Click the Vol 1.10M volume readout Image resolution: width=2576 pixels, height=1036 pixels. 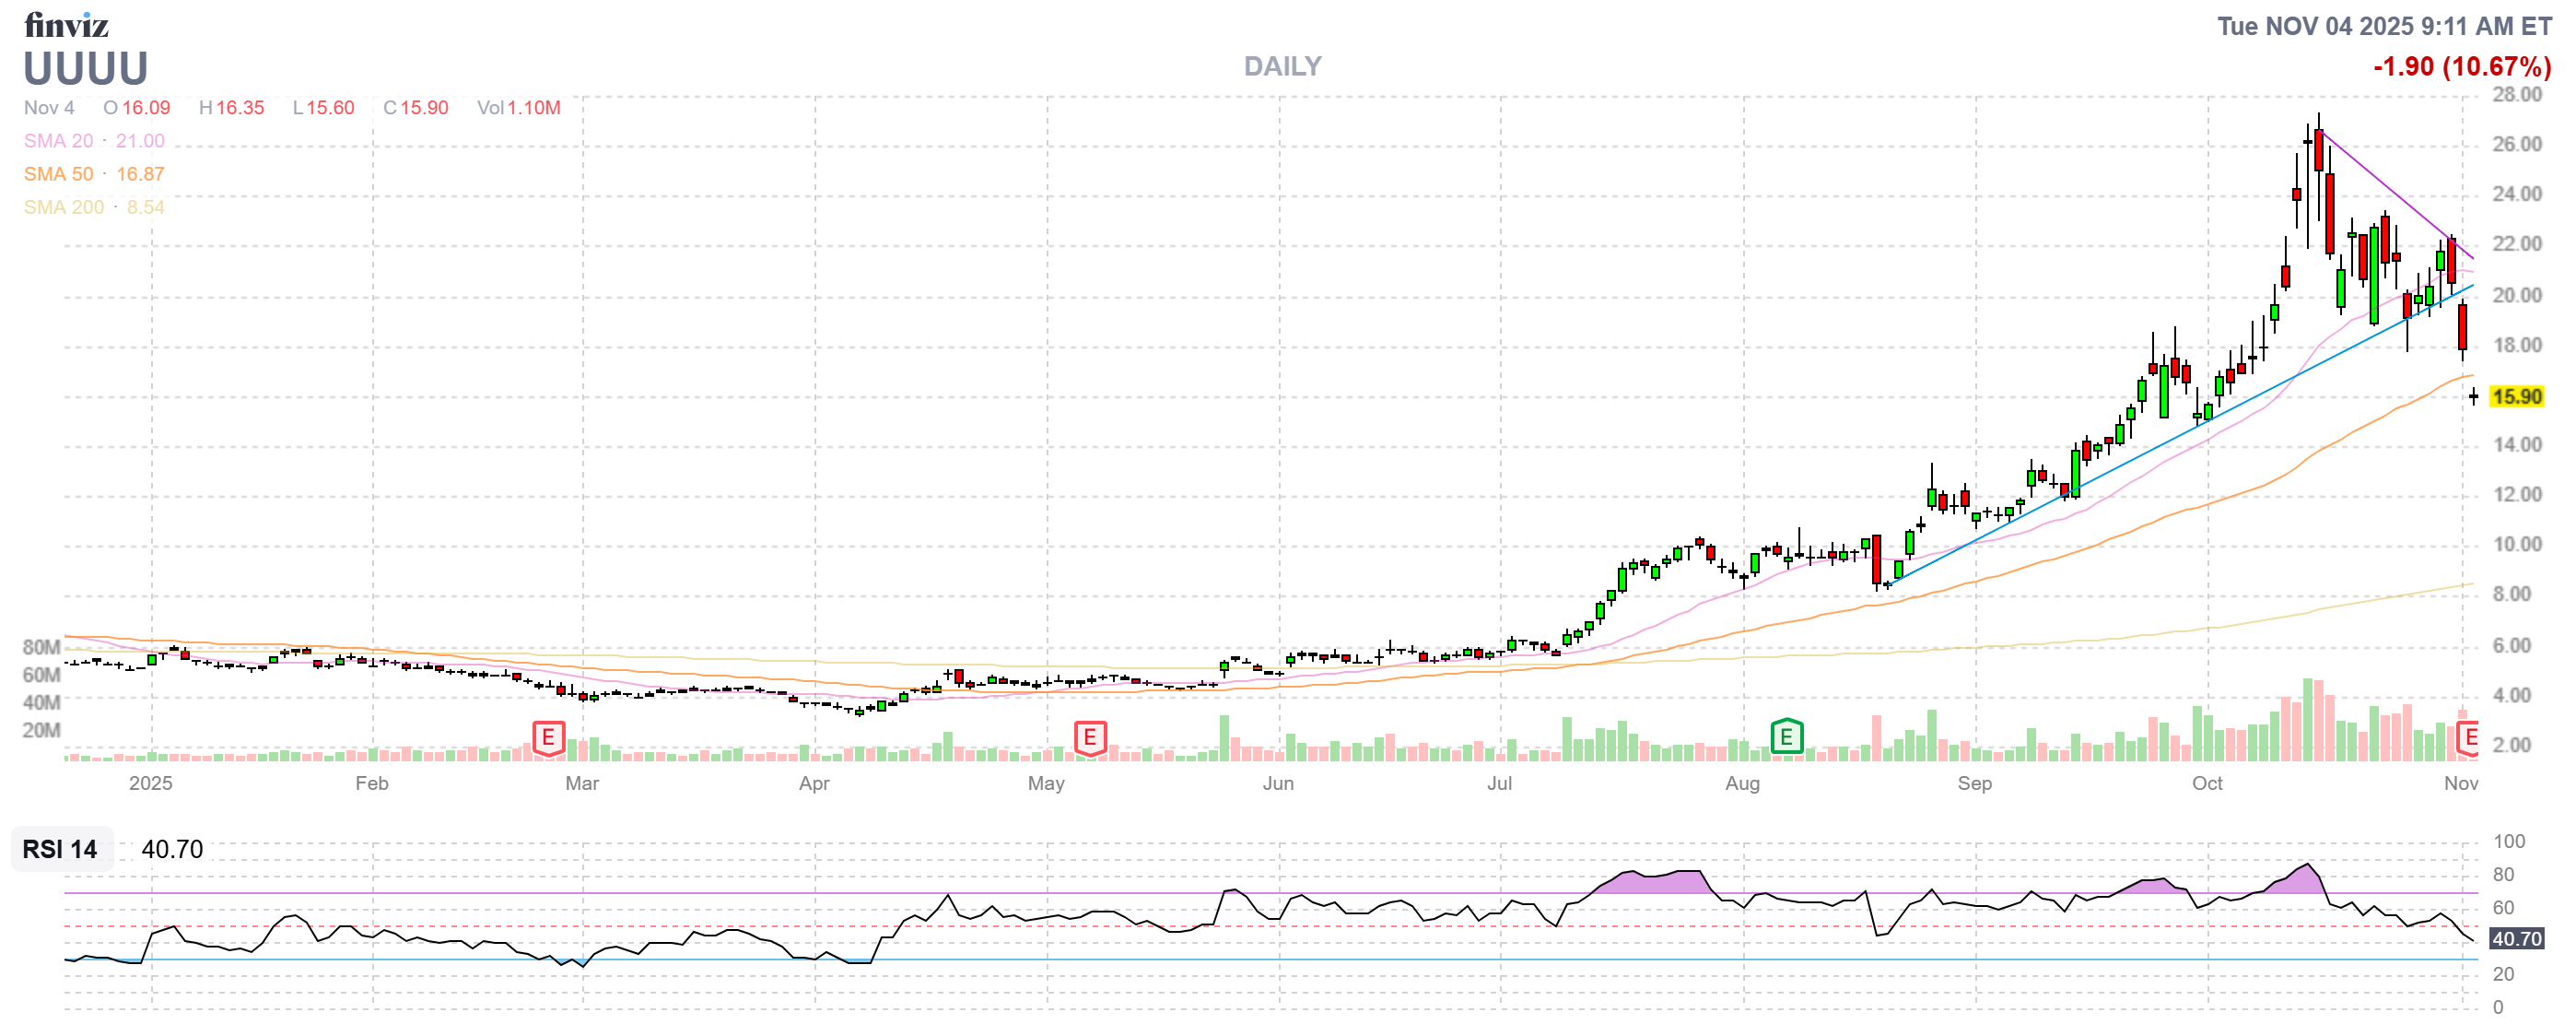[518, 108]
